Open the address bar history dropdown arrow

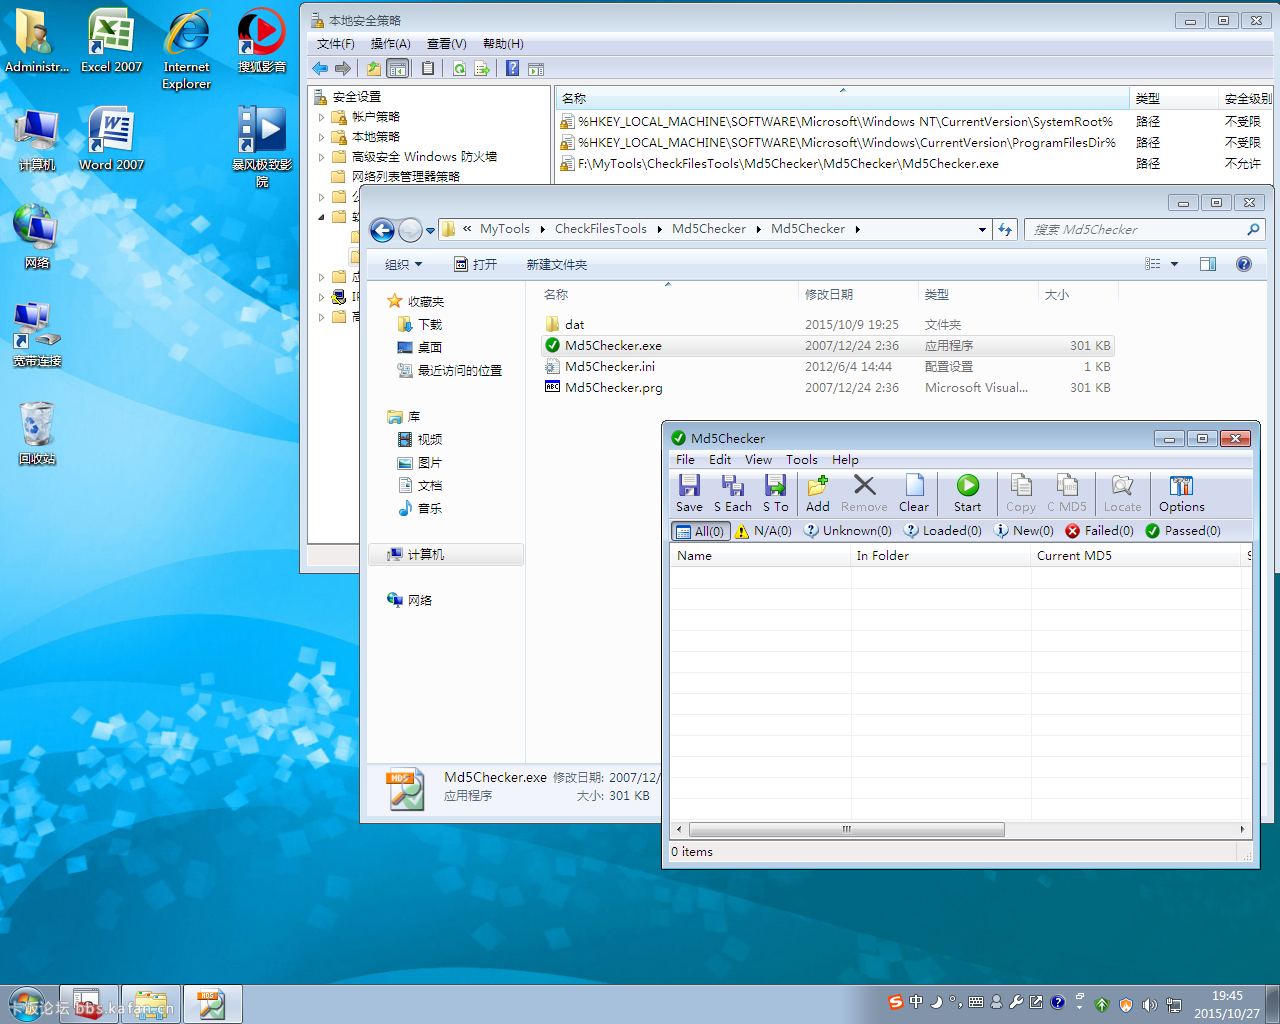coord(982,230)
